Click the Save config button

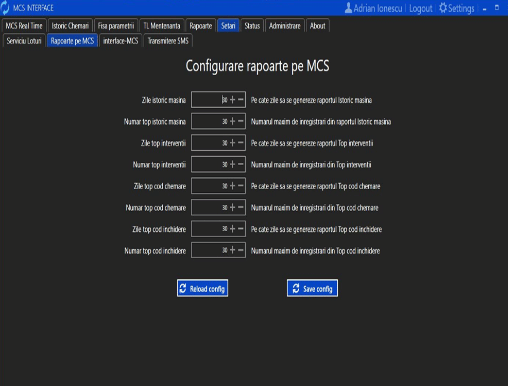(x=312, y=288)
